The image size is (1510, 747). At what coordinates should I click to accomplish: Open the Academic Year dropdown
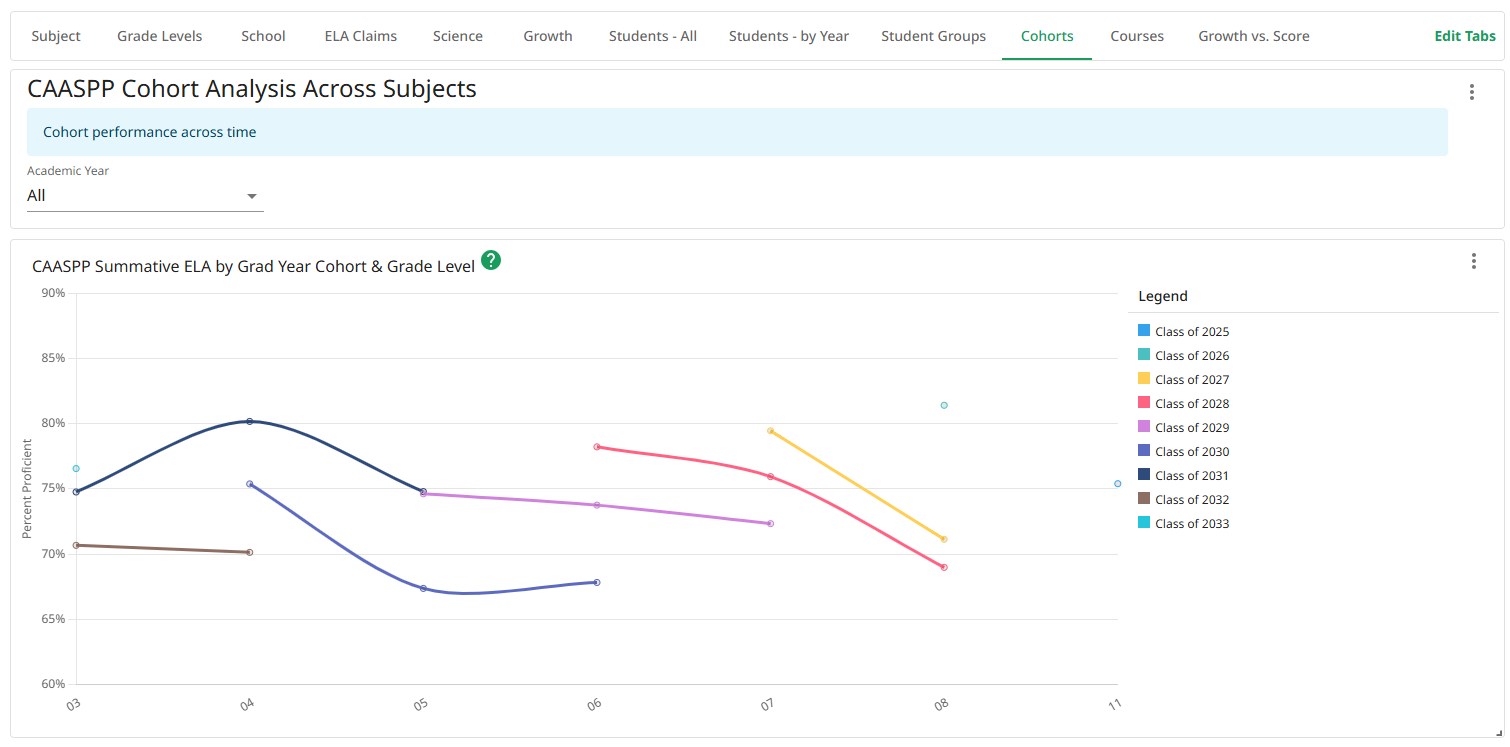[145, 196]
